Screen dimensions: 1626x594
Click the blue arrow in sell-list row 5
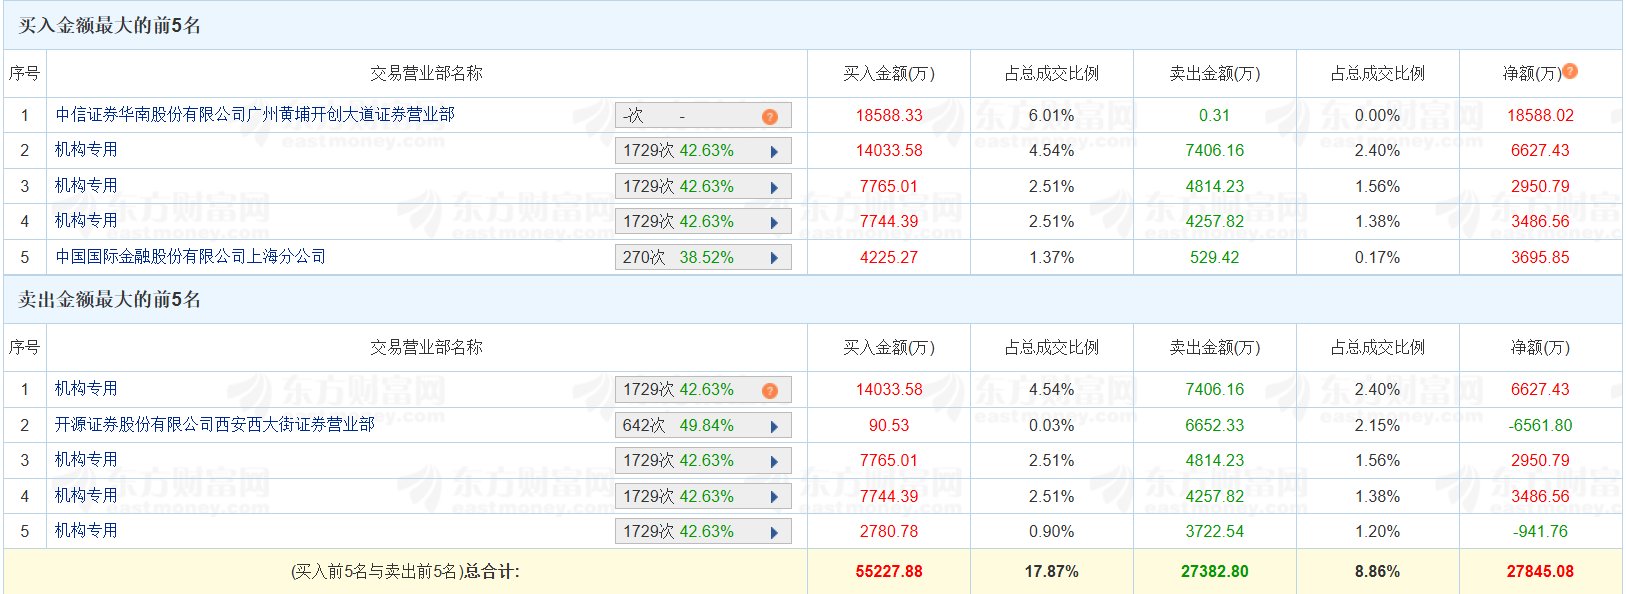(774, 532)
